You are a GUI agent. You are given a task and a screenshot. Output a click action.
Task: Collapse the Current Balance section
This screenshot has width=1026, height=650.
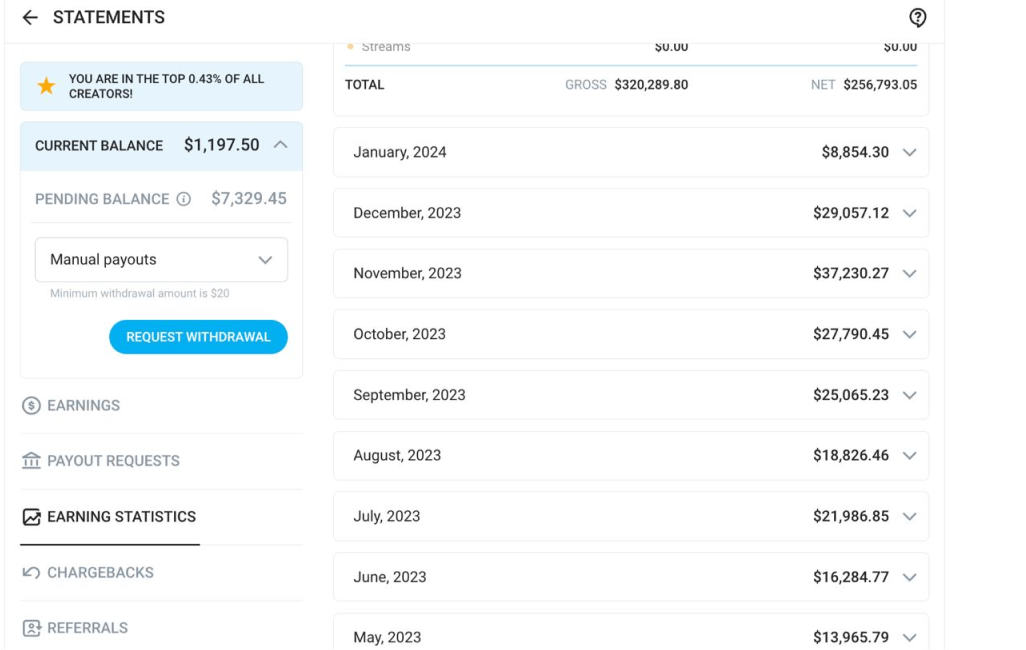pyautogui.click(x=281, y=145)
